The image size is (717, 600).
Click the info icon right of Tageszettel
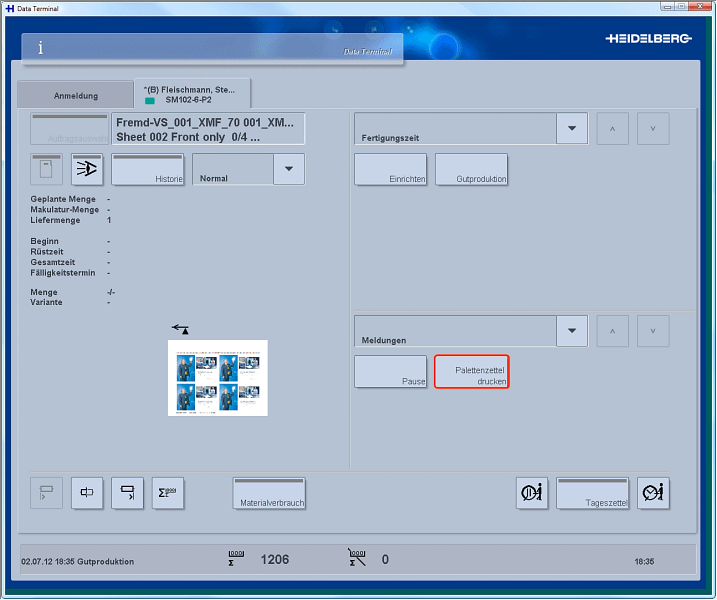652,493
